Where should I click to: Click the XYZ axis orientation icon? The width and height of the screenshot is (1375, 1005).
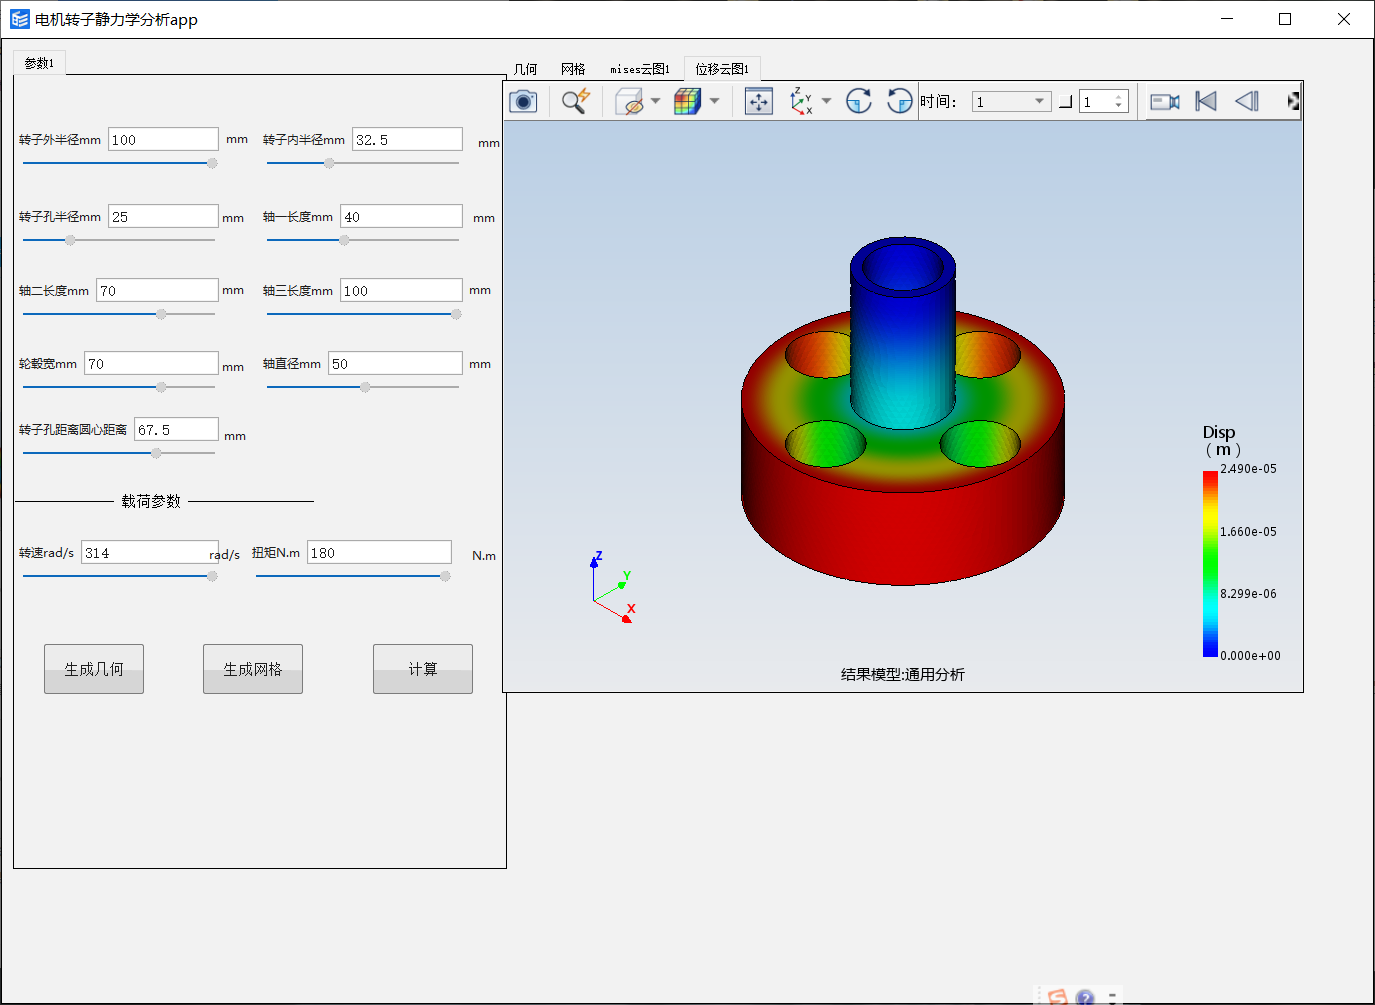[802, 101]
